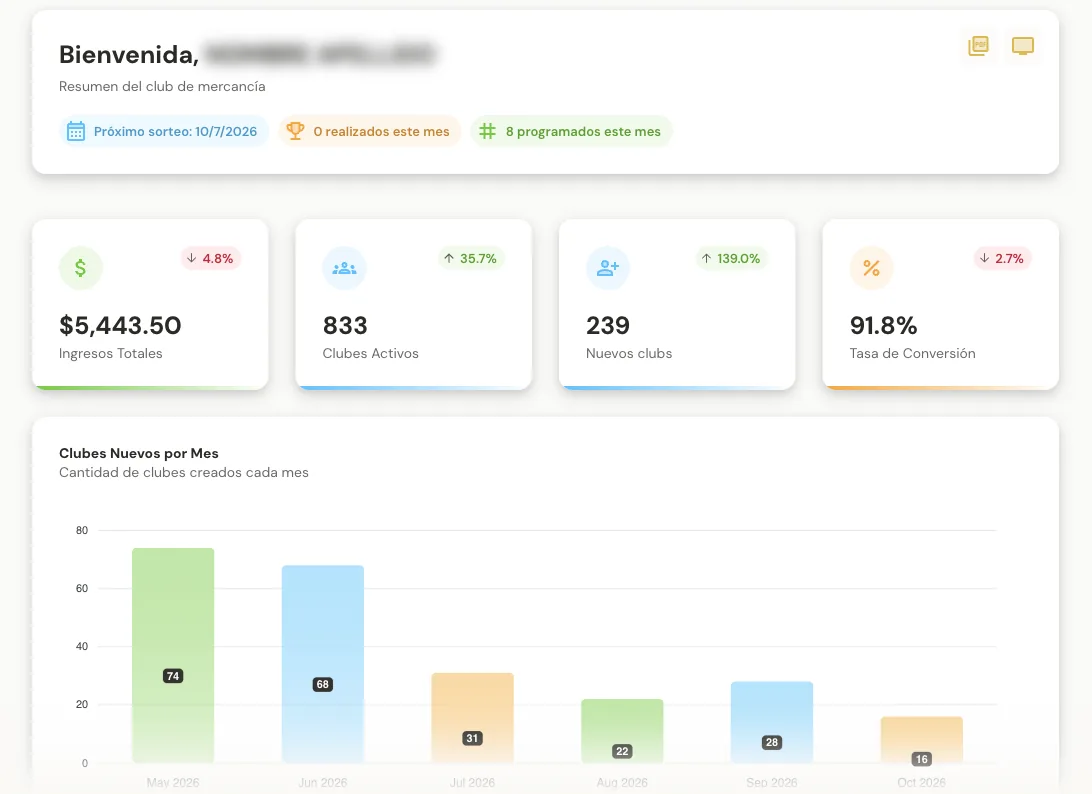Screen dimensions: 1092x794
Task: Select the Próximo sorteo: 10/7/2026 badge
Action: click(164, 131)
